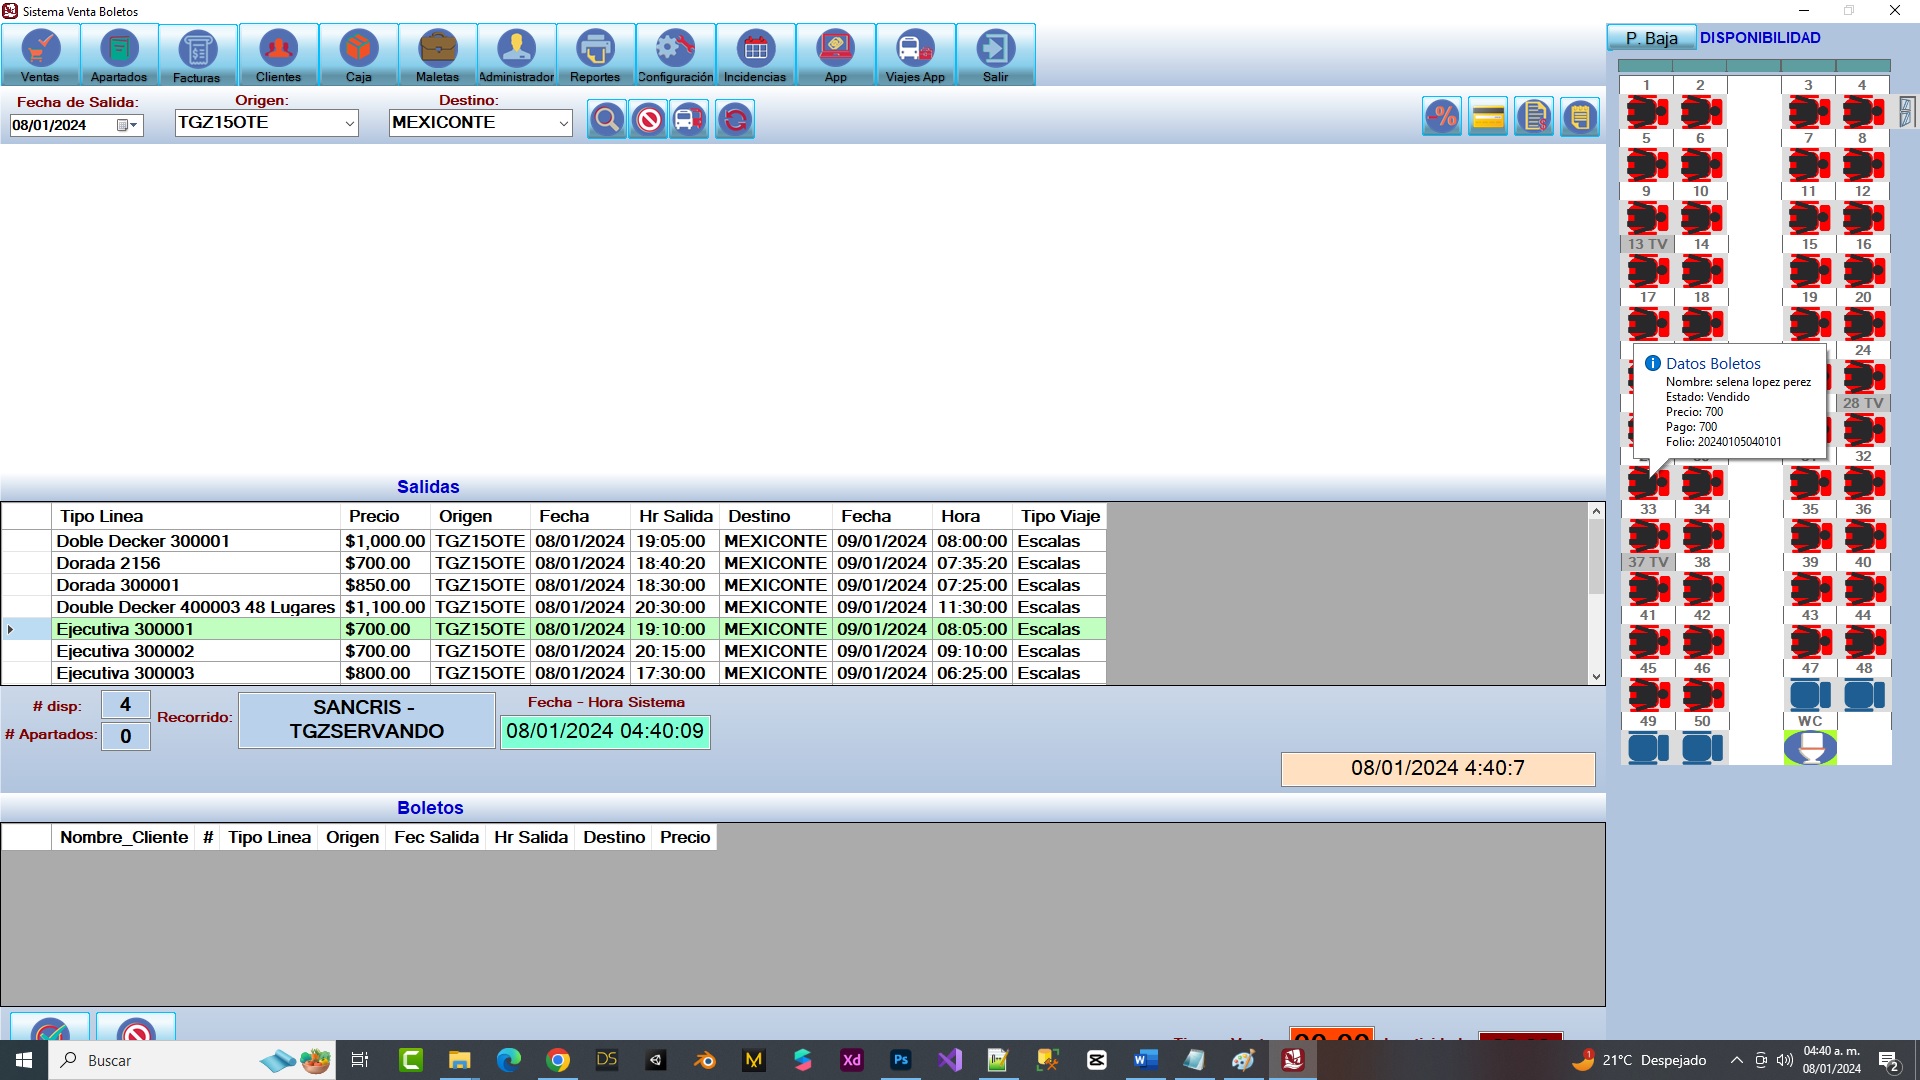Viewport: 1920px width, 1080px height.
Task: Click the Salir exit button
Action: (x=995, y=55)
